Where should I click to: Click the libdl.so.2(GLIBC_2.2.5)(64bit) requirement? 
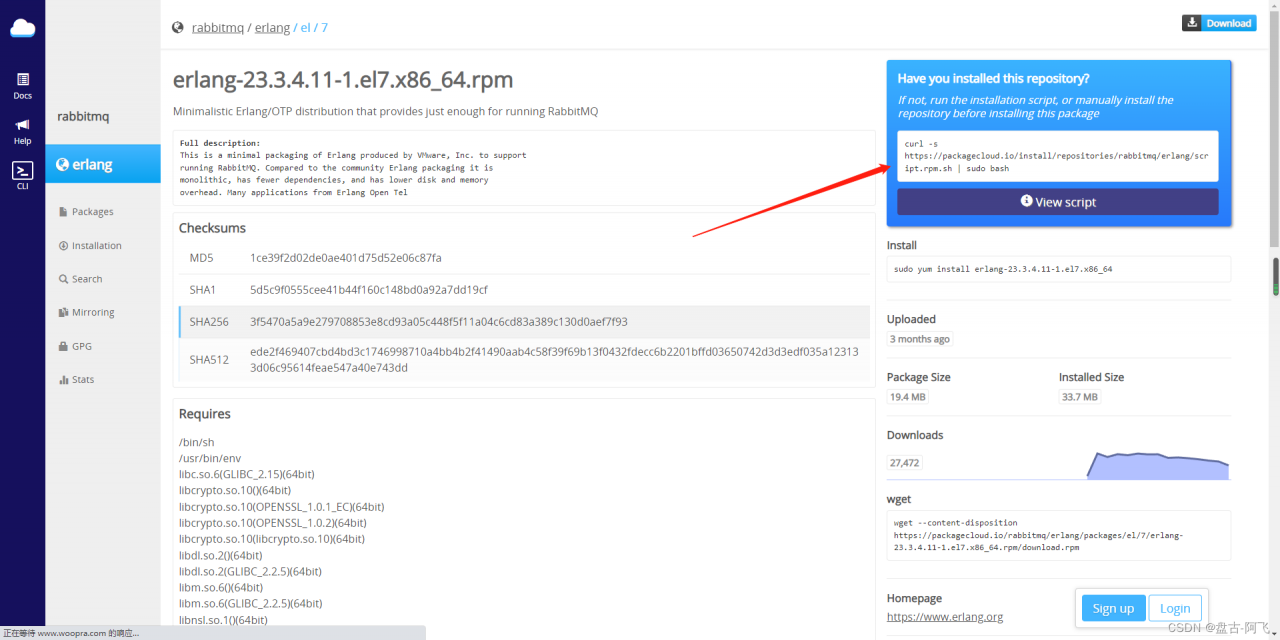250,571
